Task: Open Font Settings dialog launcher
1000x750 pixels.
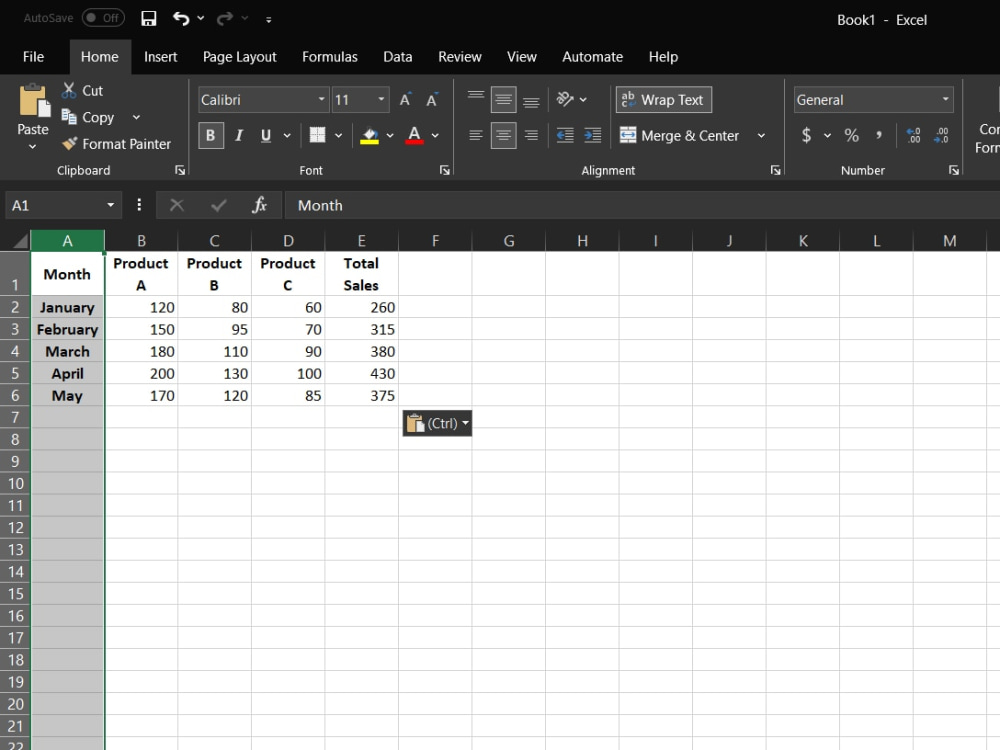Action: pos(445,170)
